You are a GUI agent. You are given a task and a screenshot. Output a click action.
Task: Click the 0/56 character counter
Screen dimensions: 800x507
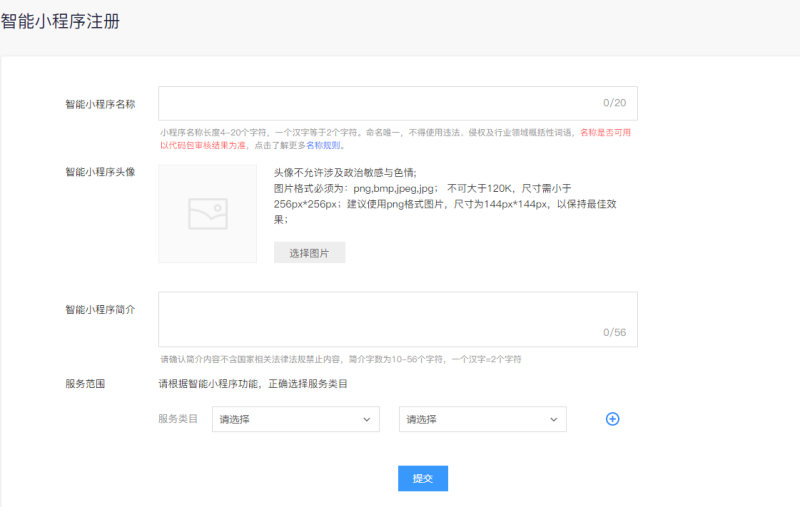point(614,333)
